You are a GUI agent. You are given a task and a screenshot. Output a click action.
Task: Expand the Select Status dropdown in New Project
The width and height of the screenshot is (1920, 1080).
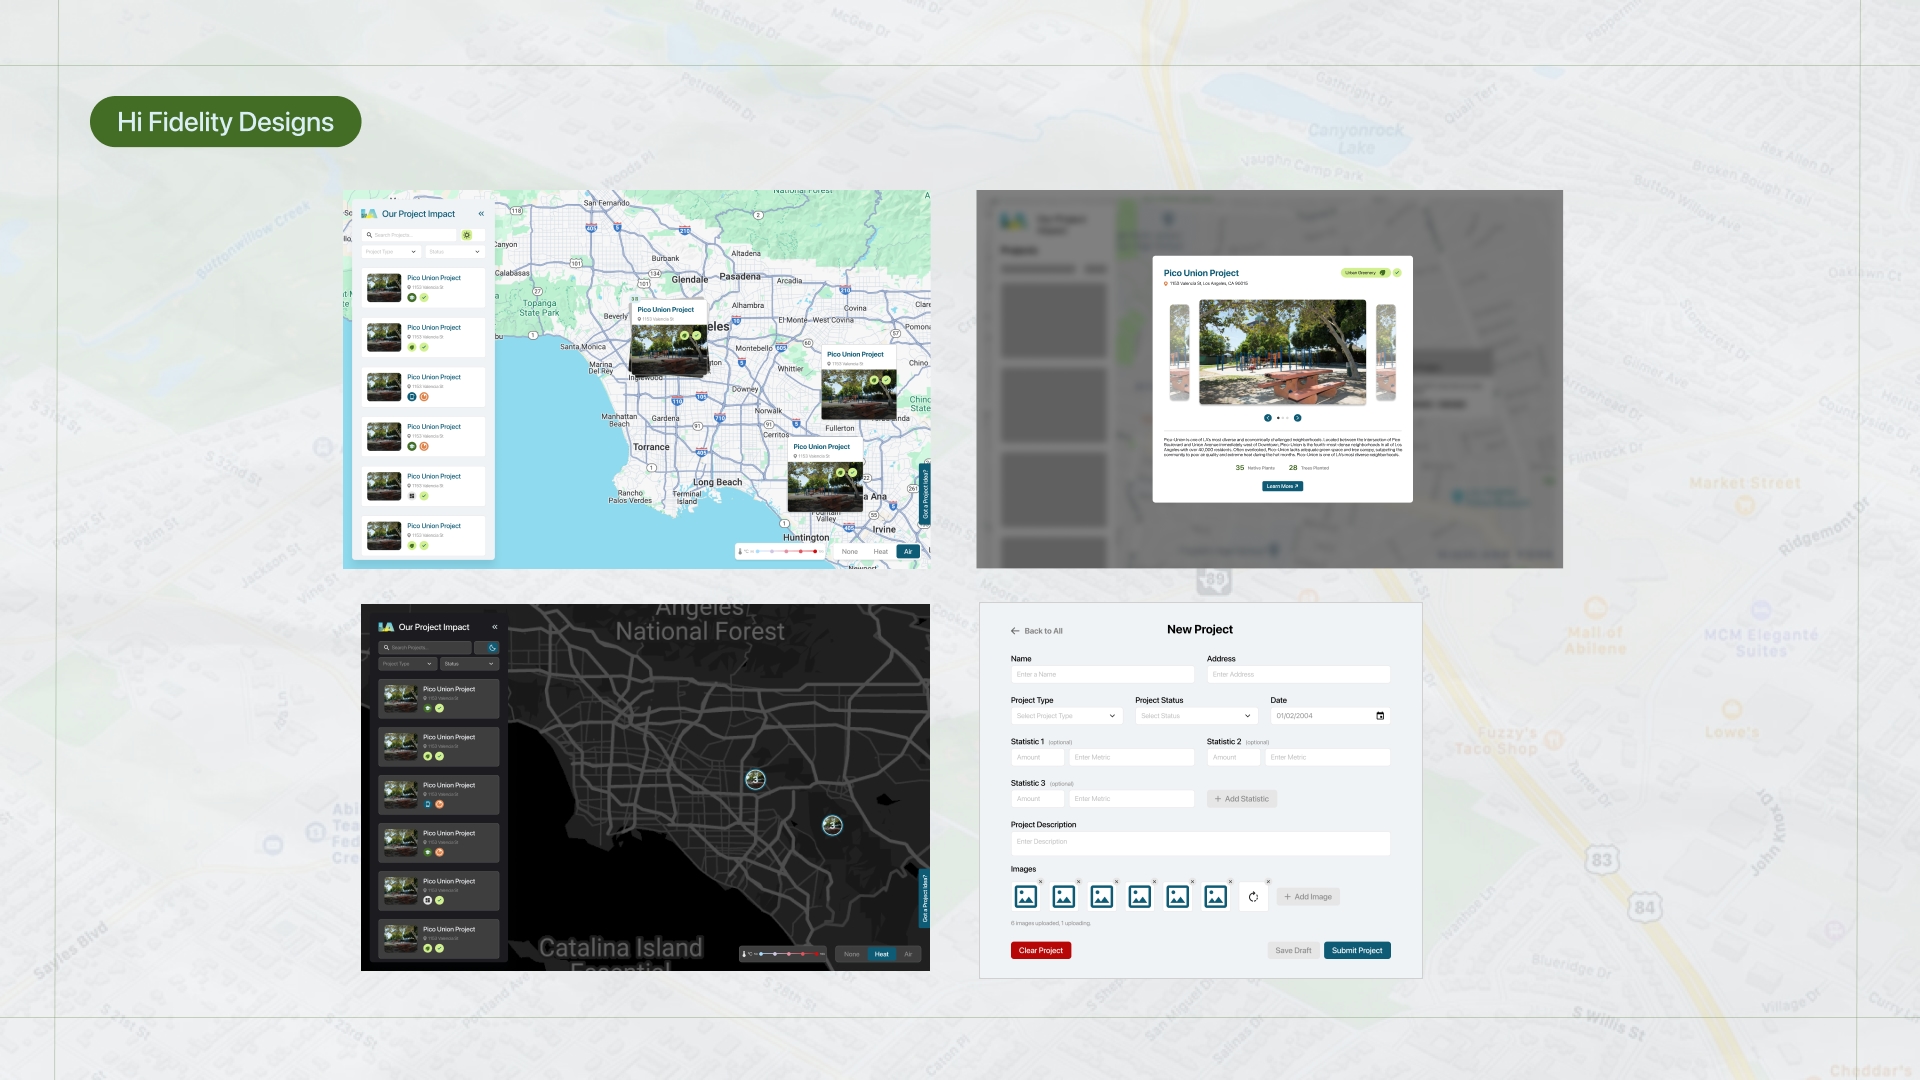click(1195, 716)
